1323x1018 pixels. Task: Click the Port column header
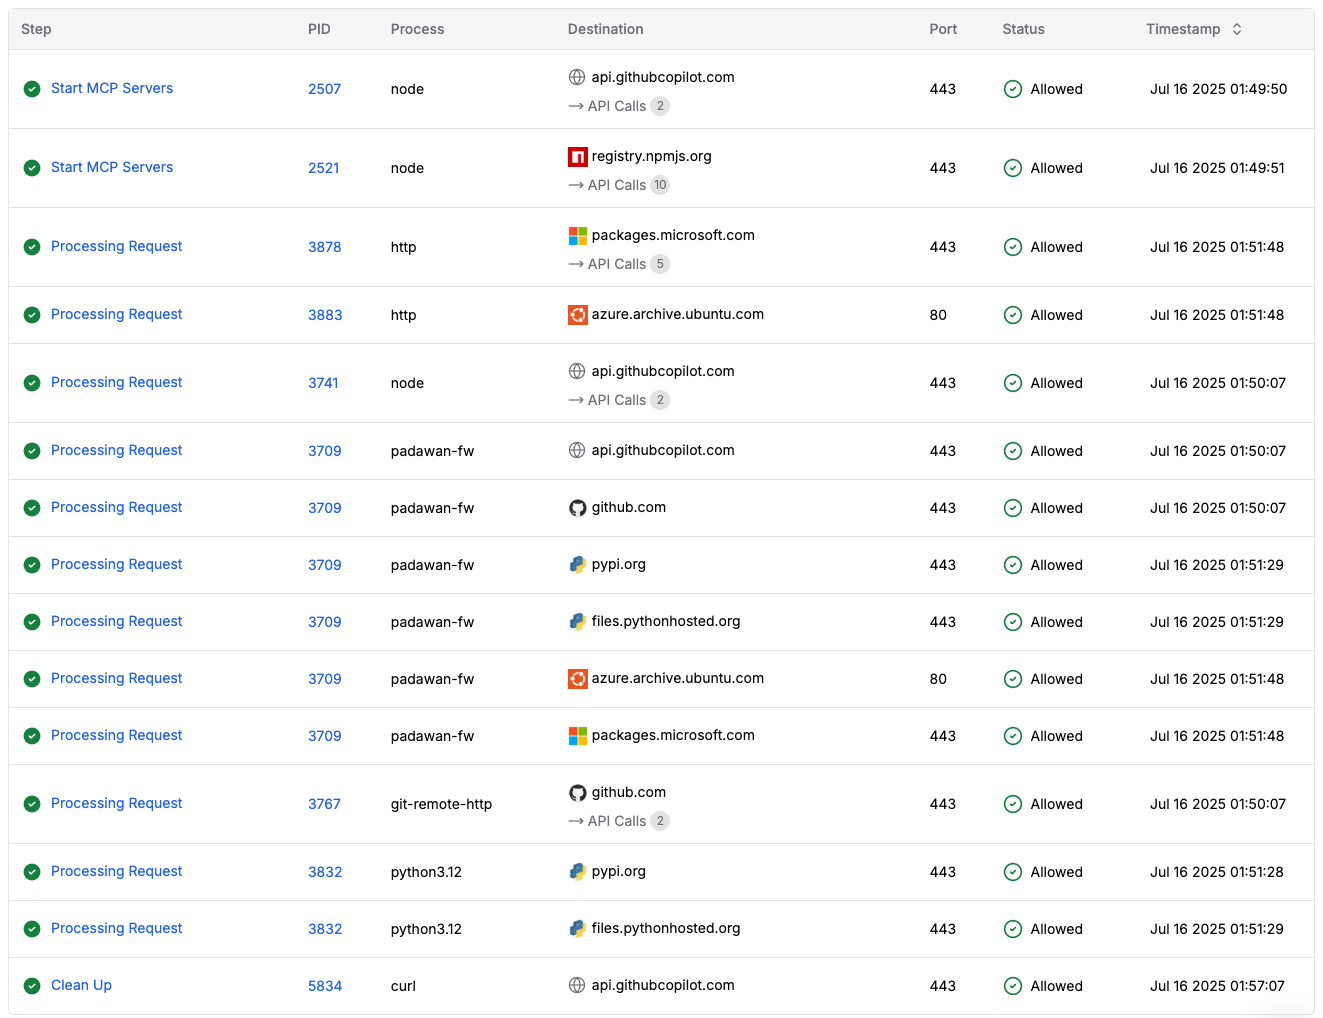point(943,29)
